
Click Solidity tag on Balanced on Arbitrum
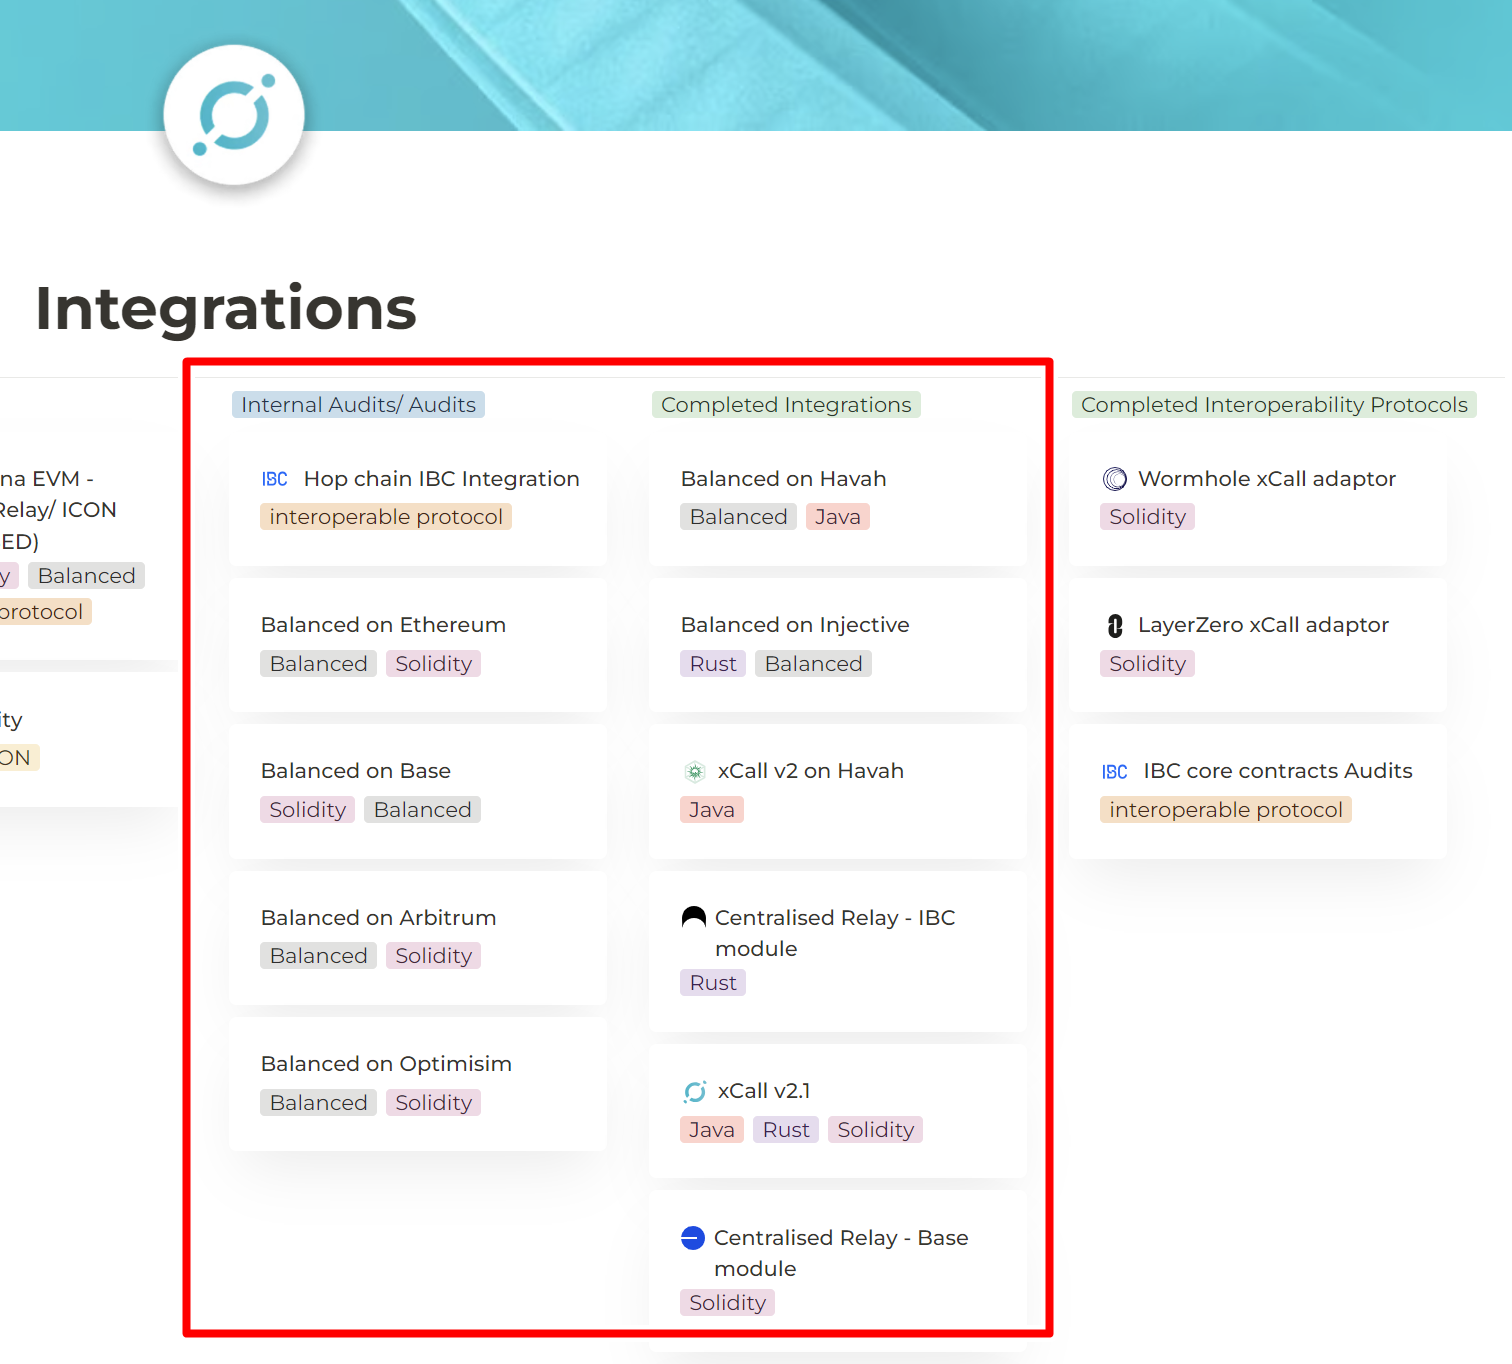(x=433, y=956)
